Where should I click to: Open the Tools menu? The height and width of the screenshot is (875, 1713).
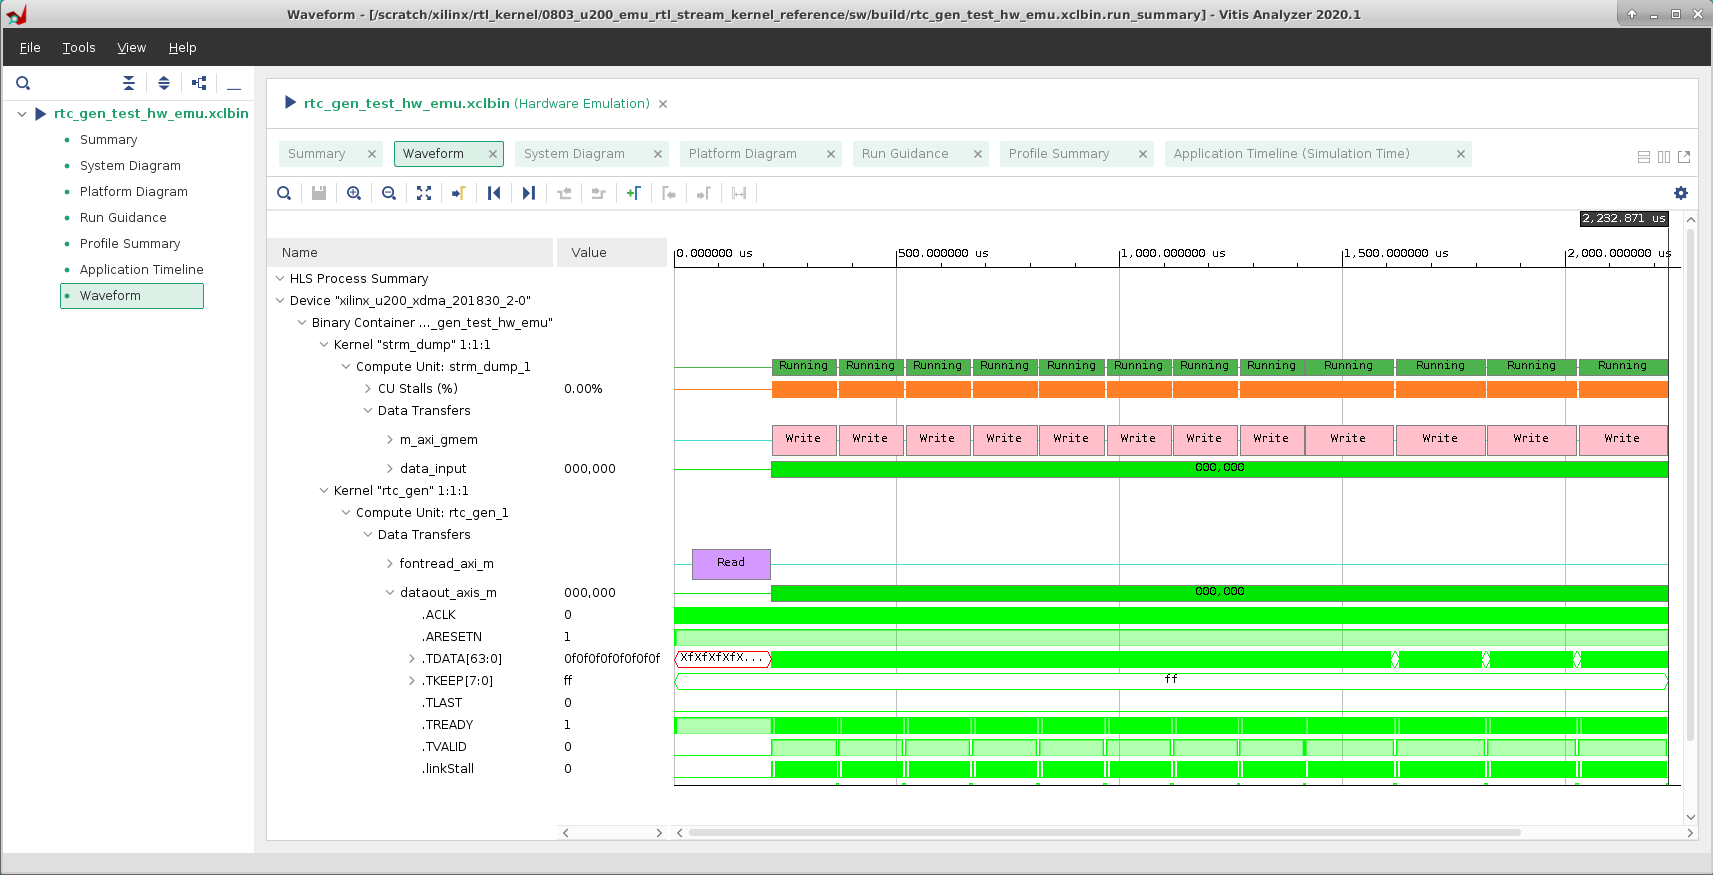click(79, 48)
